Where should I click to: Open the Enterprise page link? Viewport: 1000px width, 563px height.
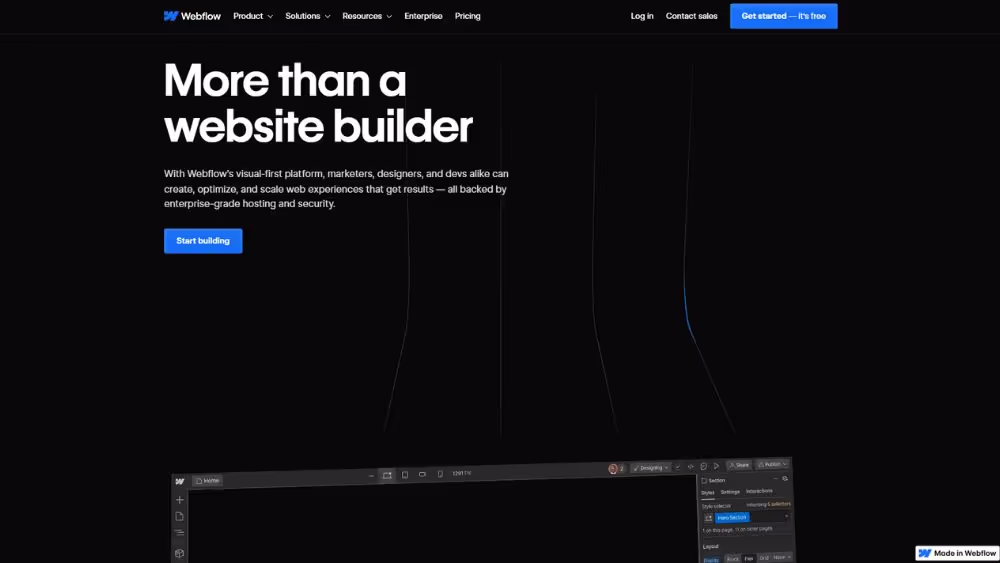423,16
